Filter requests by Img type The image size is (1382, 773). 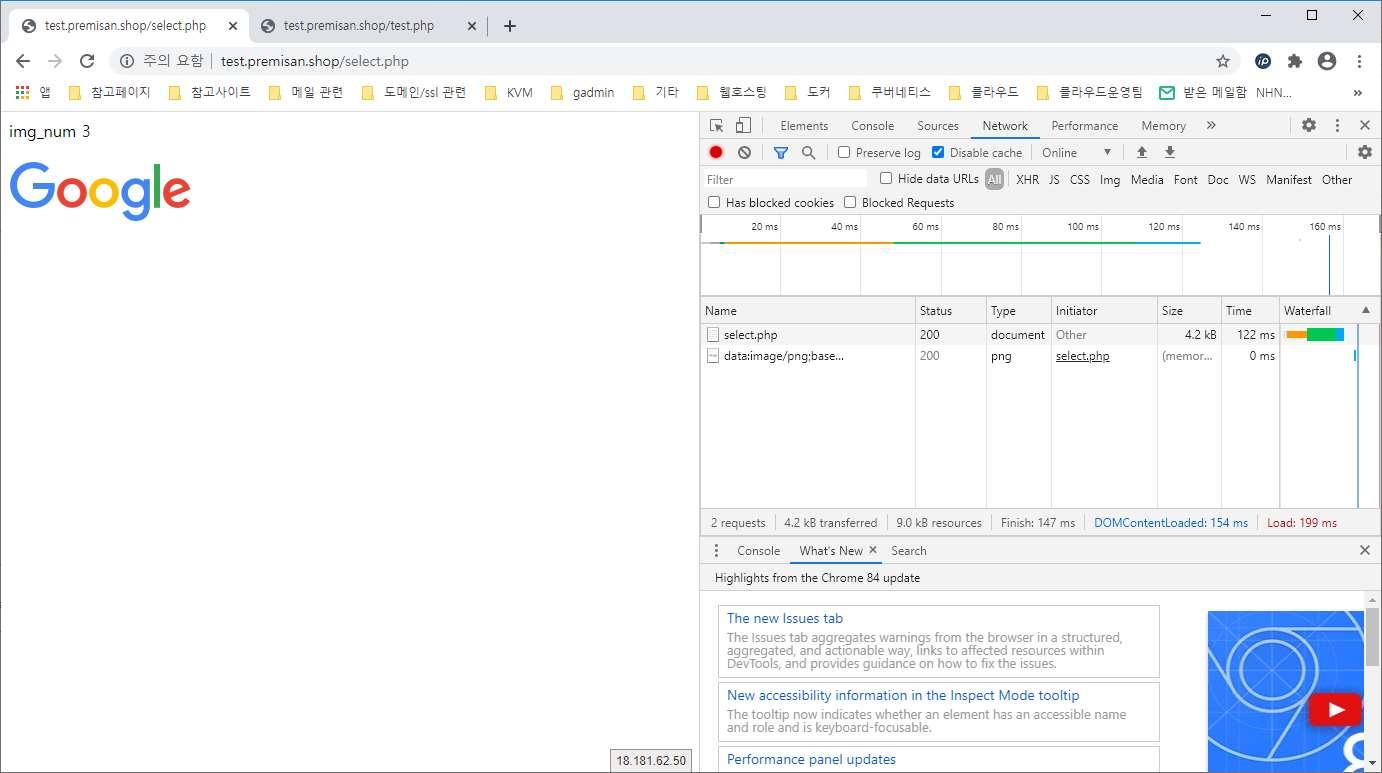click(1110, 179)
